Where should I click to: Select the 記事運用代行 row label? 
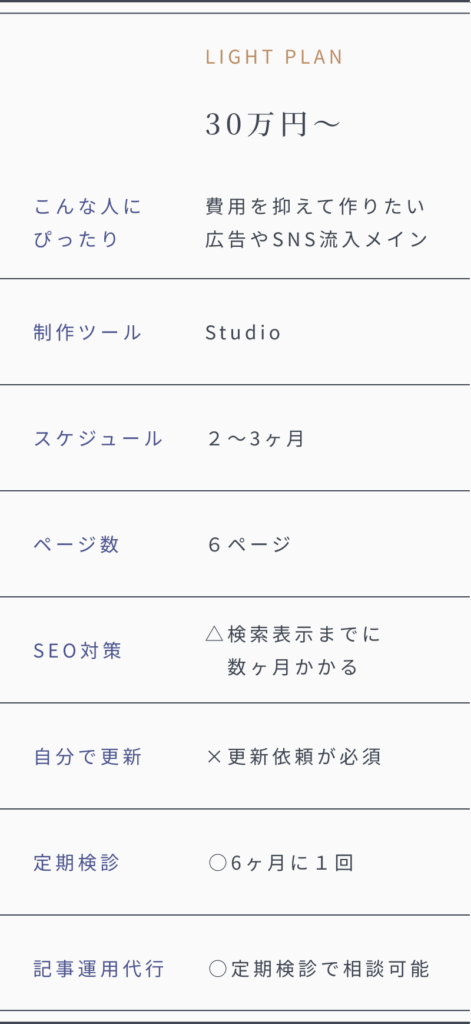click(x=99, y=969)
